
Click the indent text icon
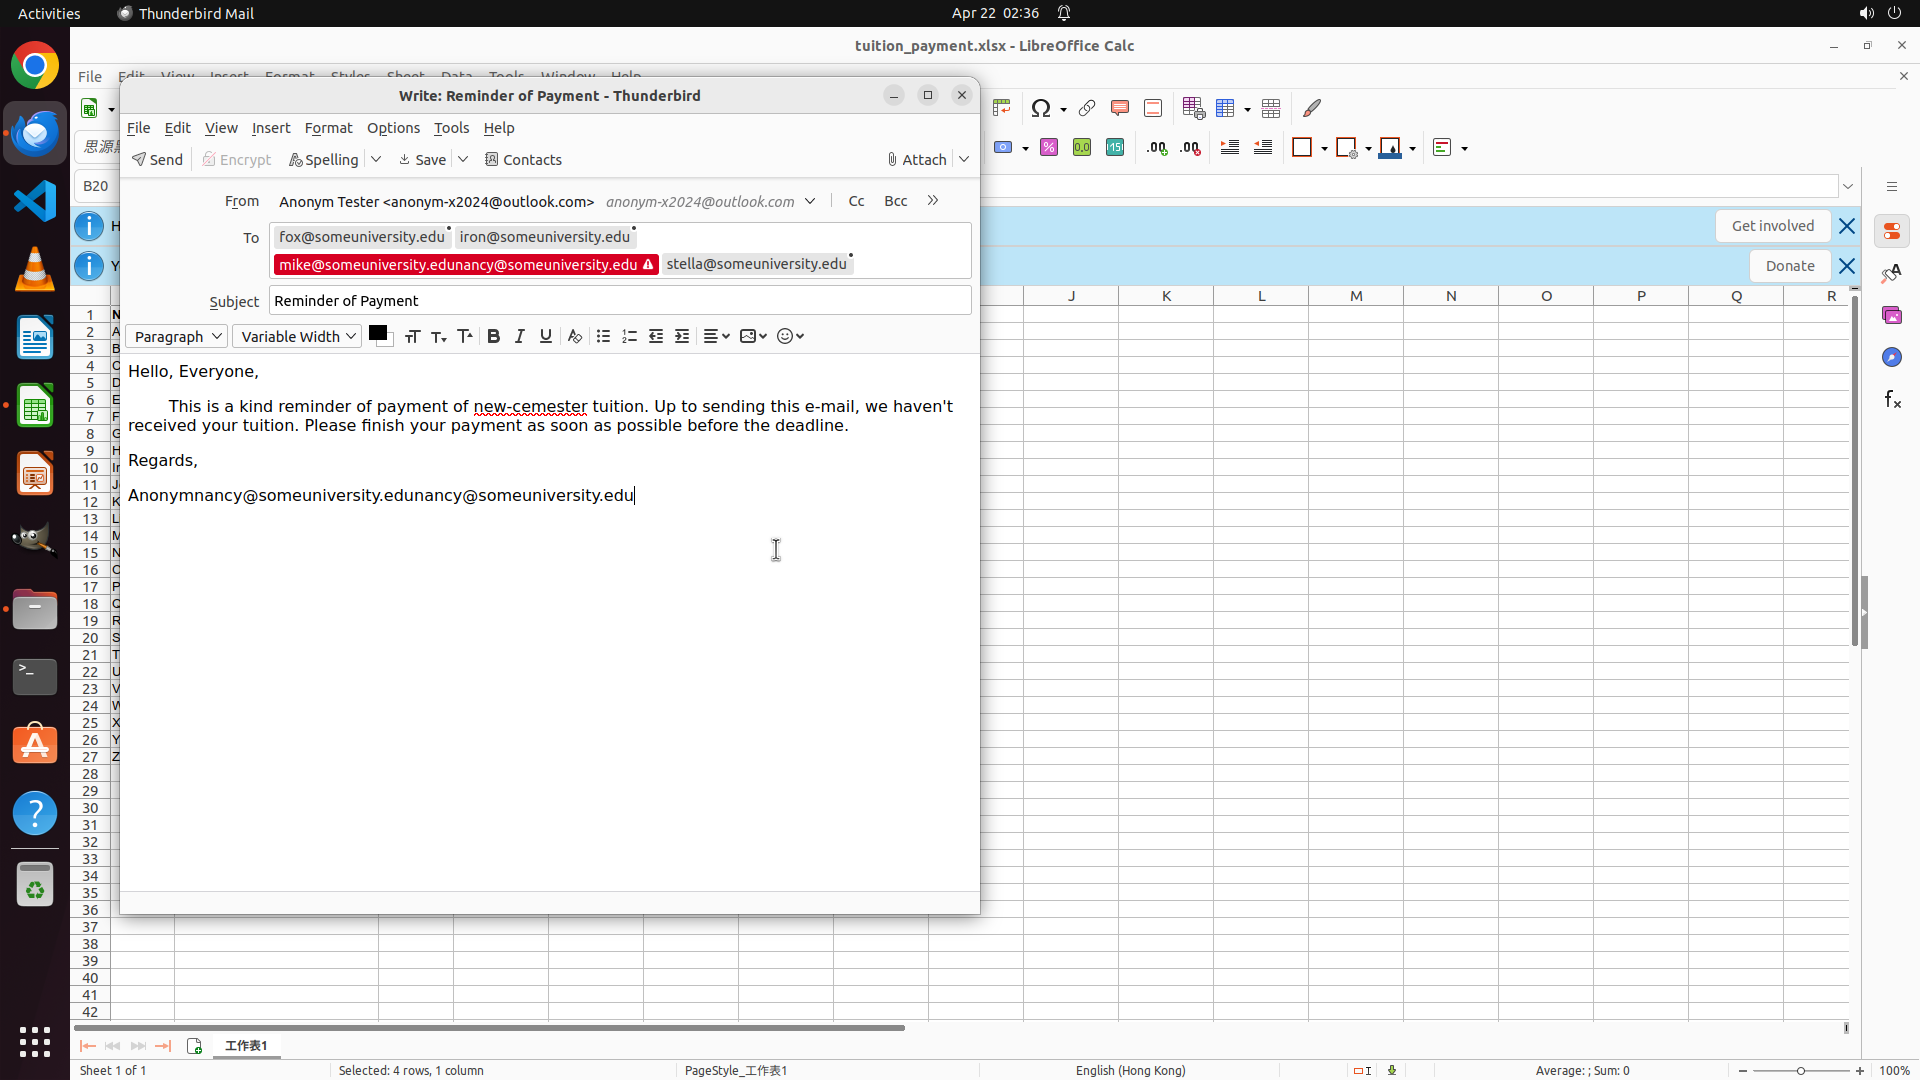click(x=682, y=337)
